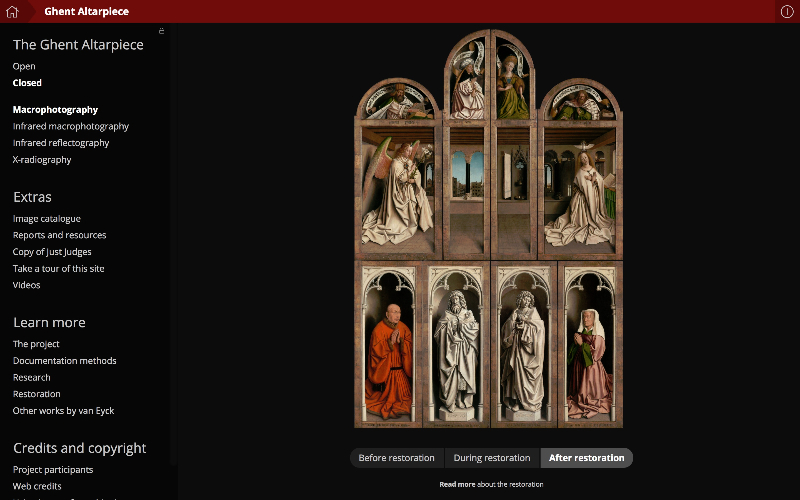Choose X-radiography imaging mode
Image resolution: width=800 pixels, height=500 pixels.
point(42,160)
